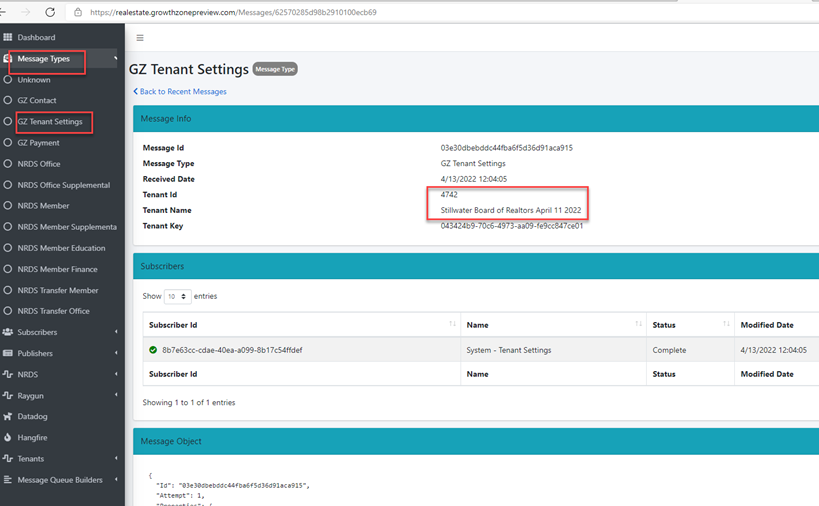Click the browser address bar URL
This screenshot has height=506, width=819.
coord(232,12)
